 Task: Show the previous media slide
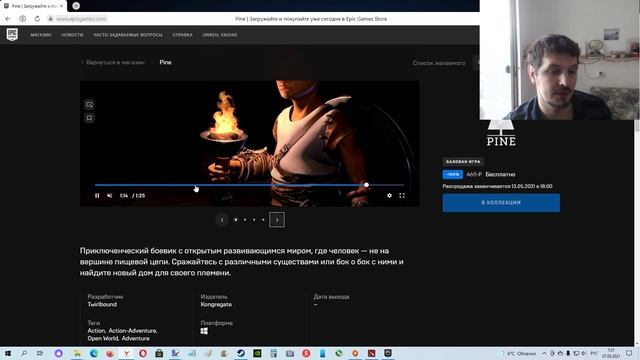click(x=222, y=220)
